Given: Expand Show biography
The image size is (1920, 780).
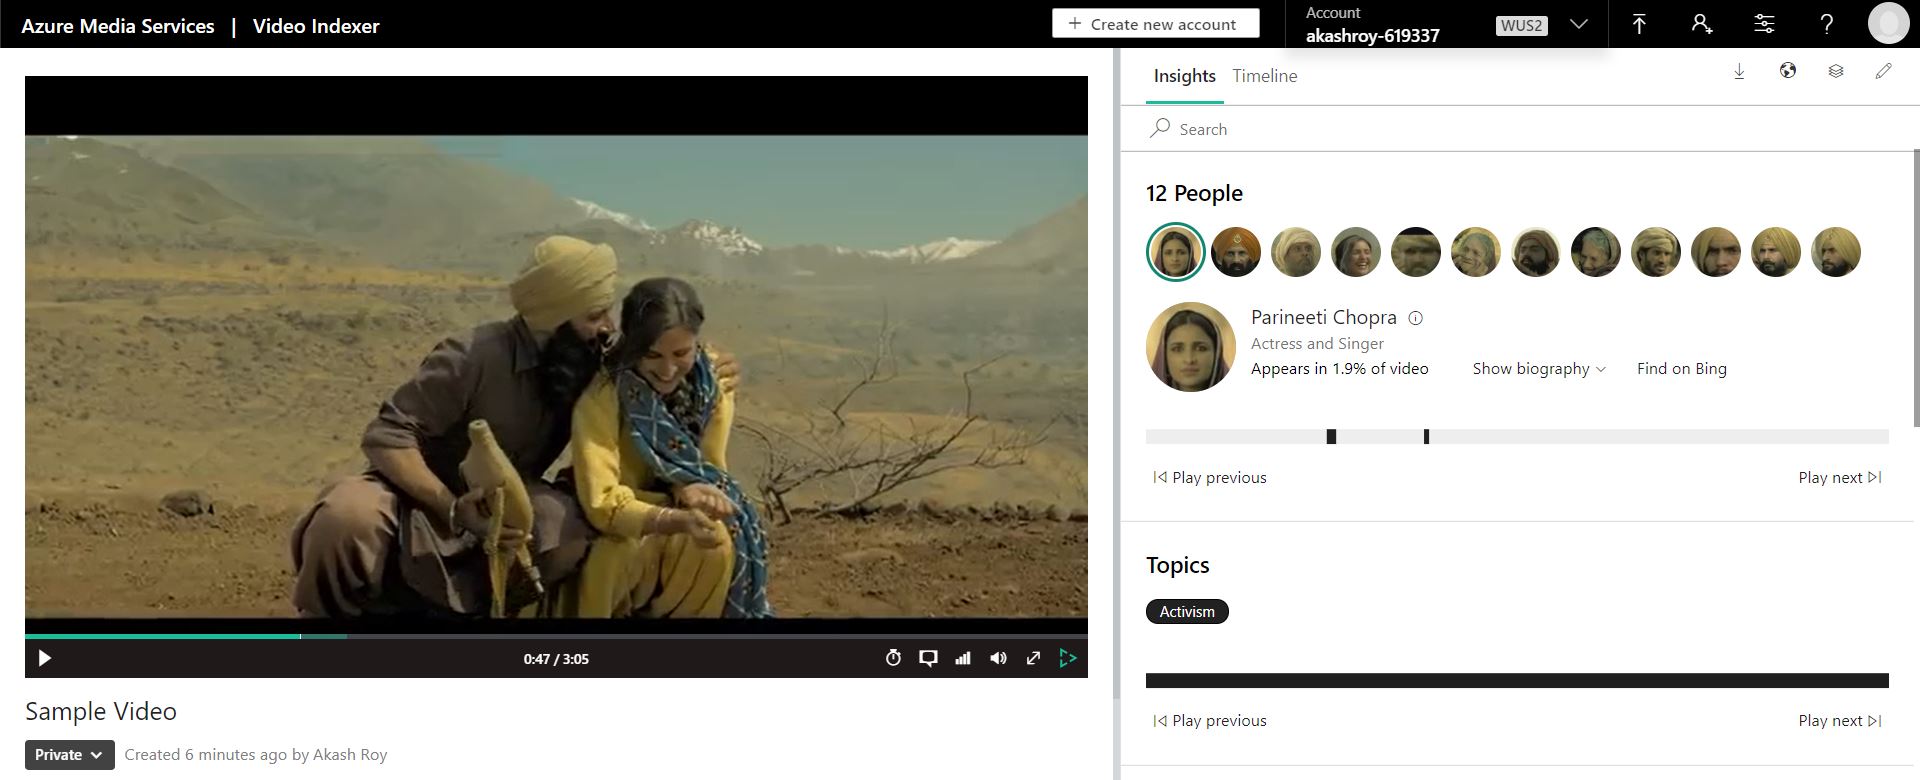Looking at the screenshot, I should pos(1539,369).
